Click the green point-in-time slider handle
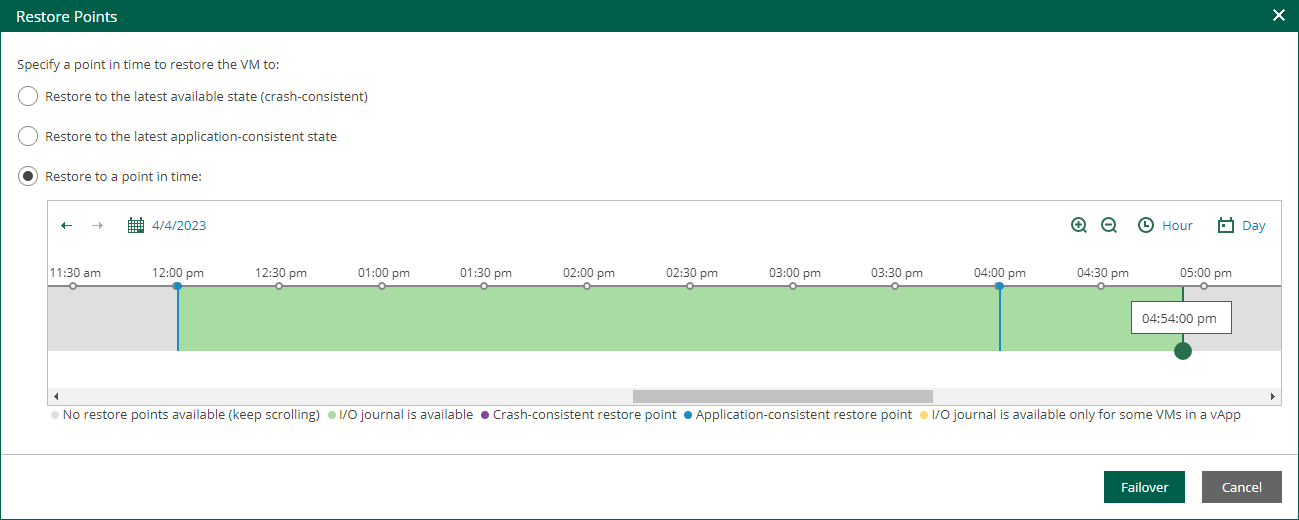 tap(1183, 350)
